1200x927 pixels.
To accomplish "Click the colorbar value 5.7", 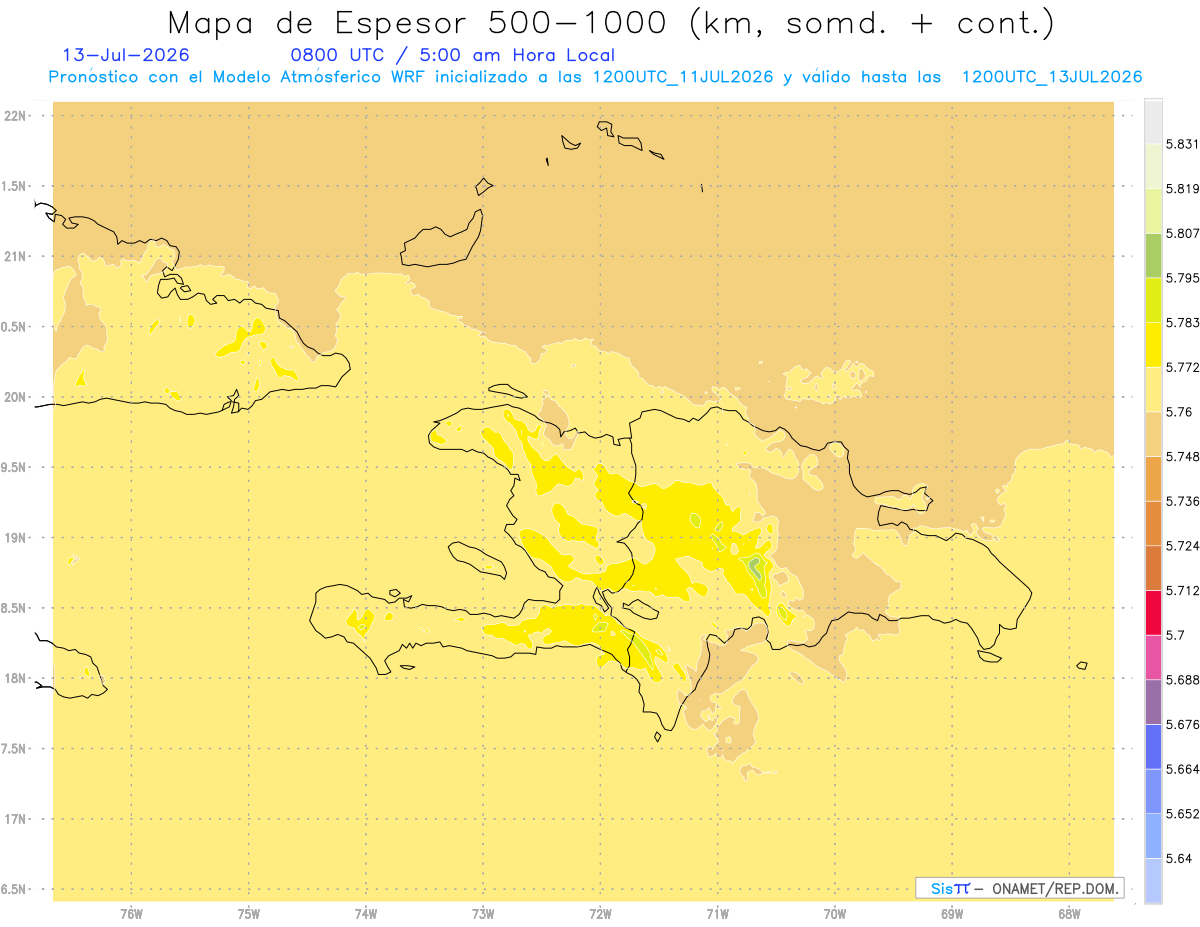I will (x=1175, y=635).
